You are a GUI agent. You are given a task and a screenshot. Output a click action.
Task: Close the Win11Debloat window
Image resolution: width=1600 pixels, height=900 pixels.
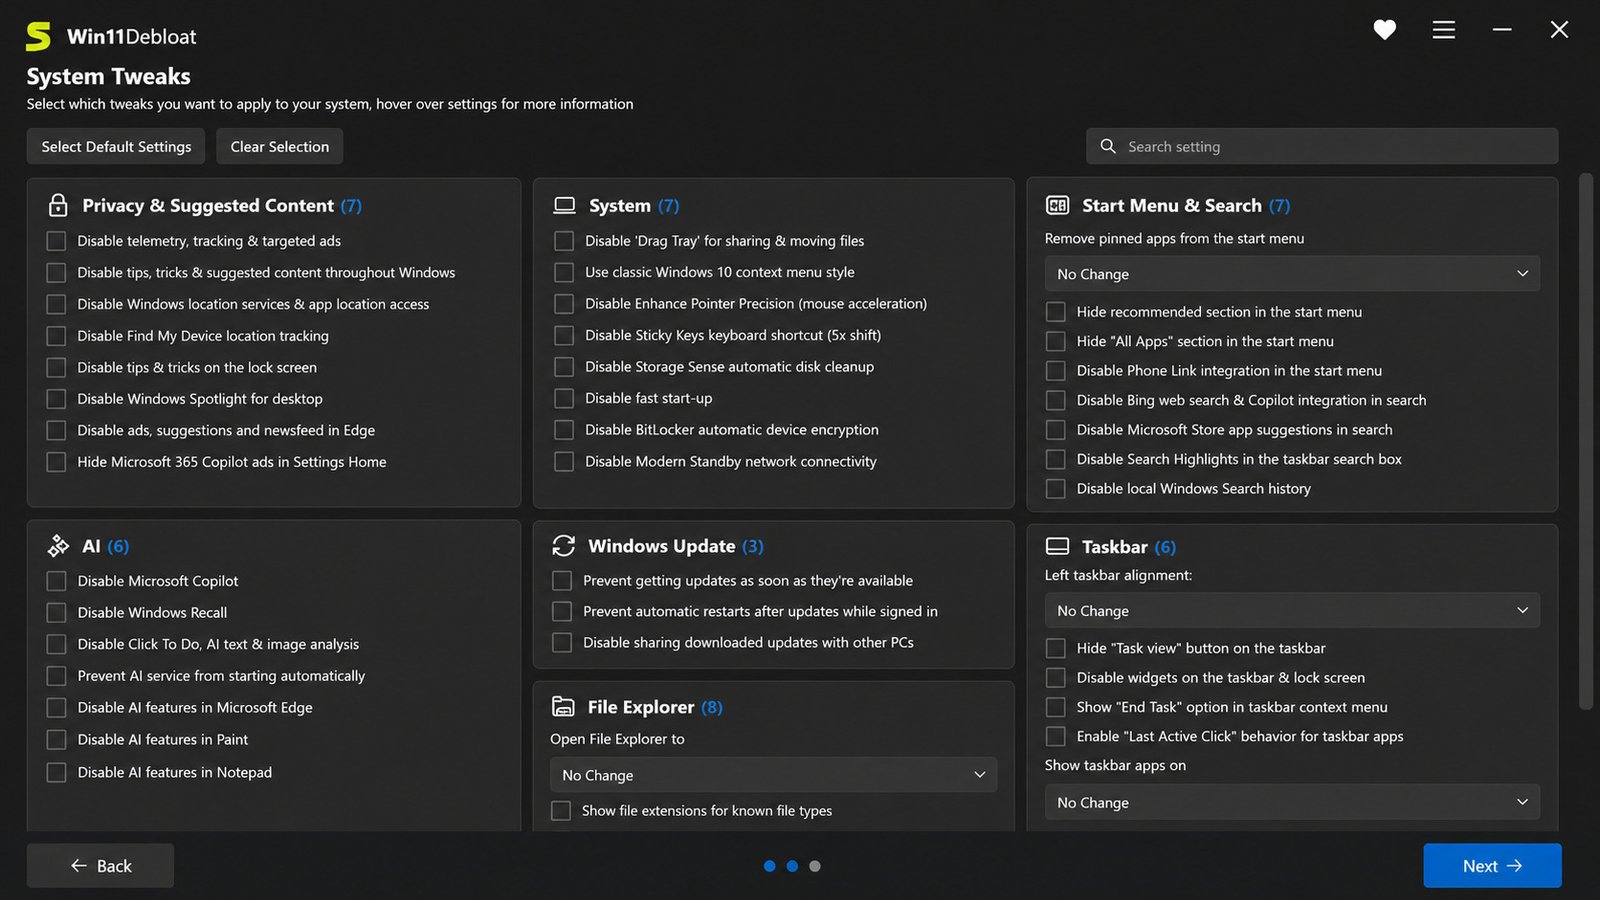pyautogui.click(x=1559, y=30)
